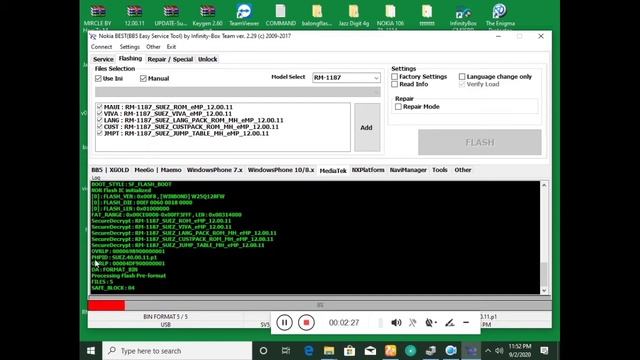This screenshot has width=640, height=360.
Task: Switch to the Unlock tab
Action: [207, 59]
